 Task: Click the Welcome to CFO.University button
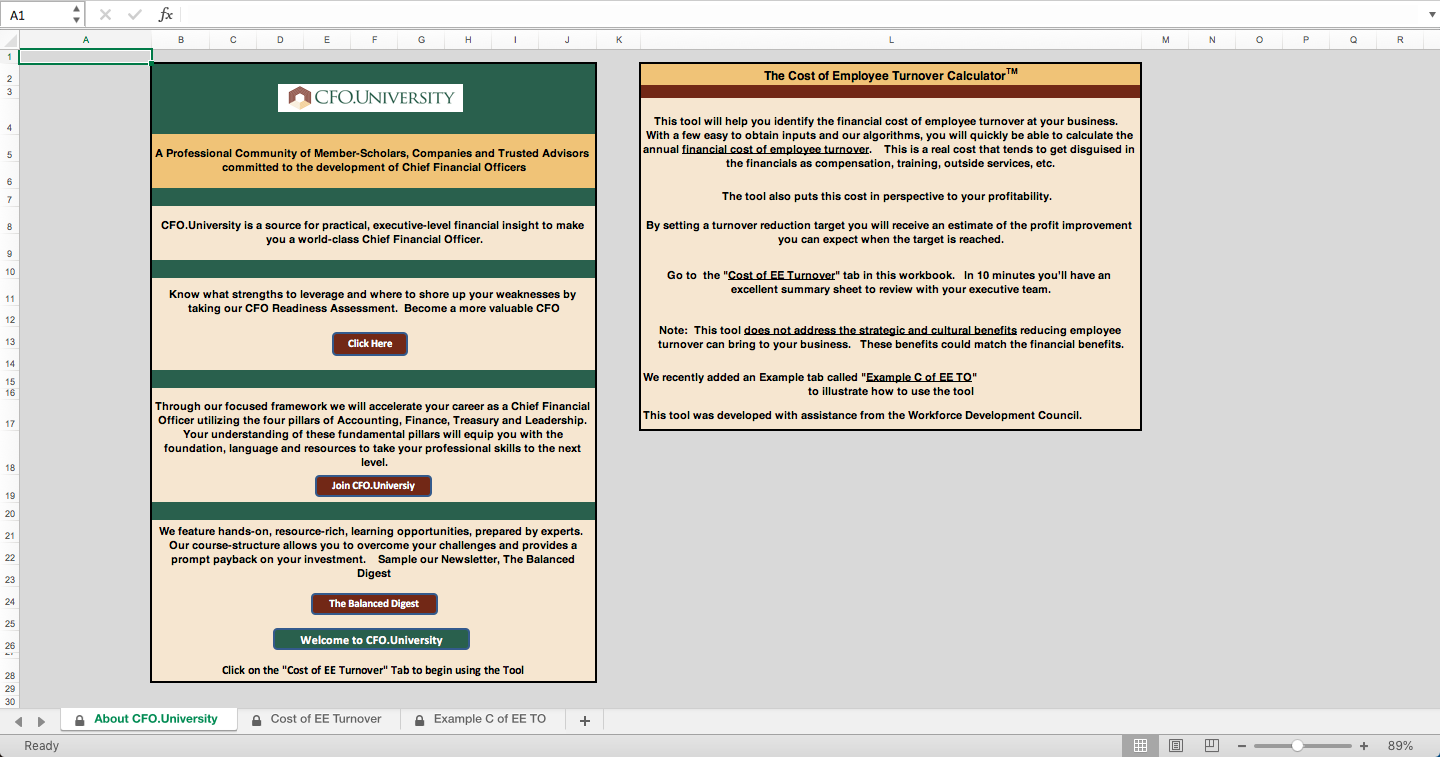pos(371,640)
